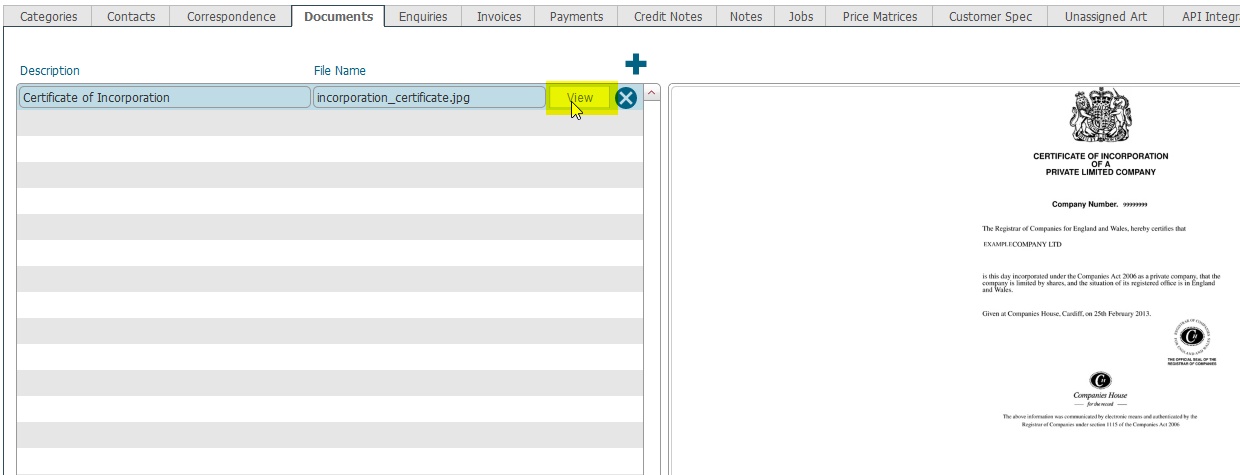Select the Certificate of Incorporation description field
Viewport: 1240px width, 475px height.
[x=164, y=98]
